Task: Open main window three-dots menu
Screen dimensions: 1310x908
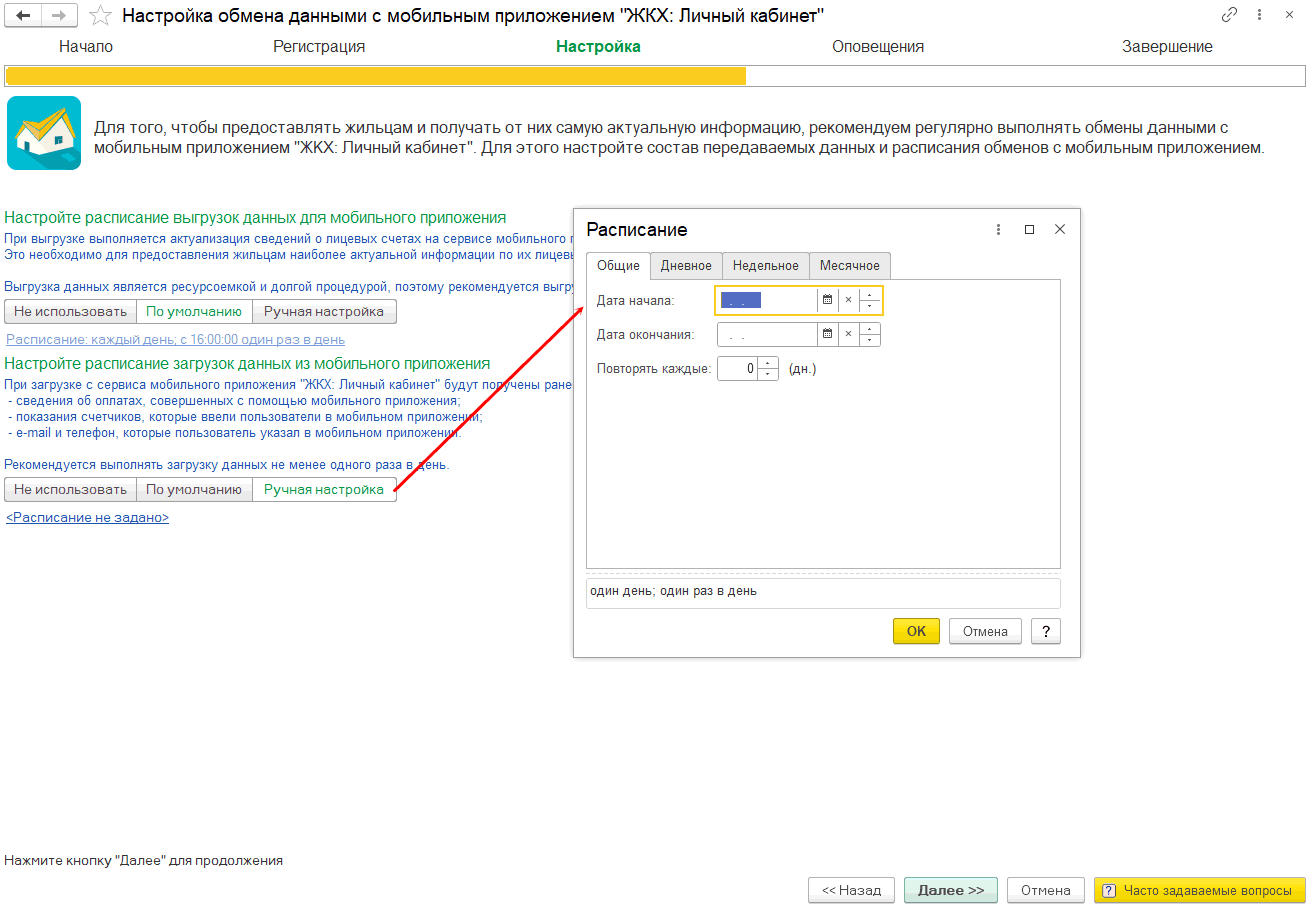Action: point(1260,15)
